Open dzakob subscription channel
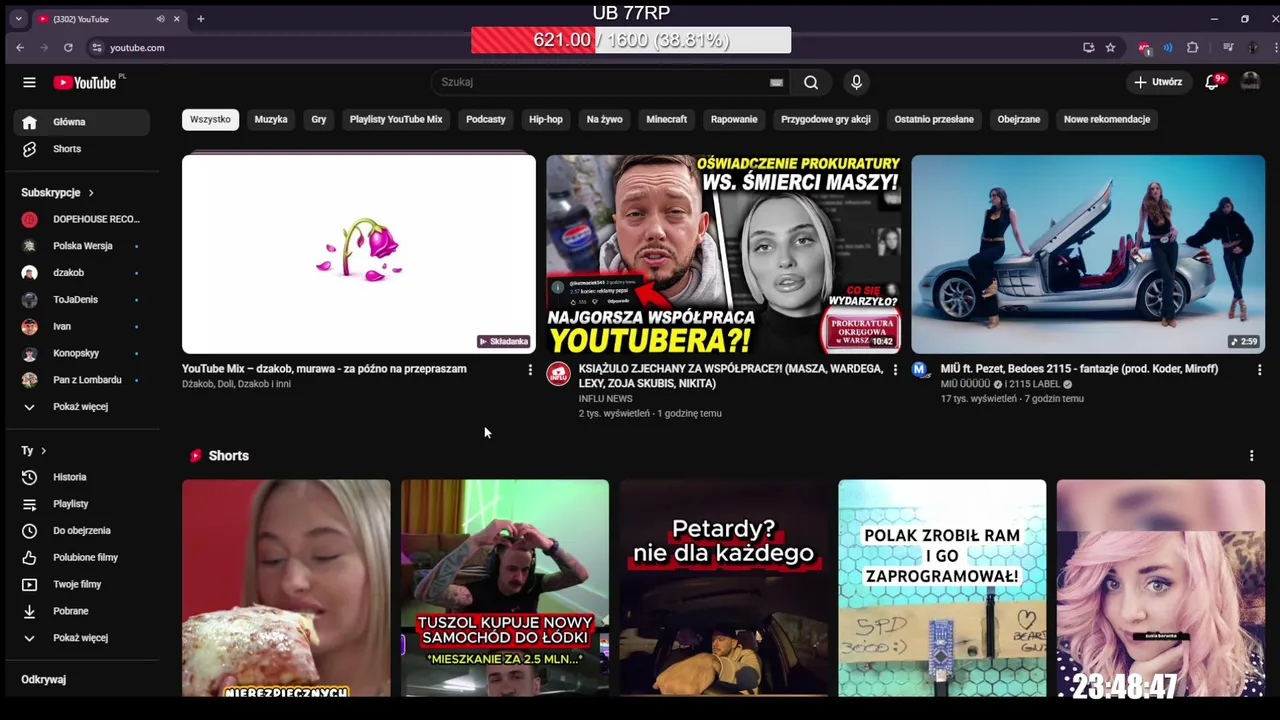This screenshot has height=720, width=1280. coord(82,273)
